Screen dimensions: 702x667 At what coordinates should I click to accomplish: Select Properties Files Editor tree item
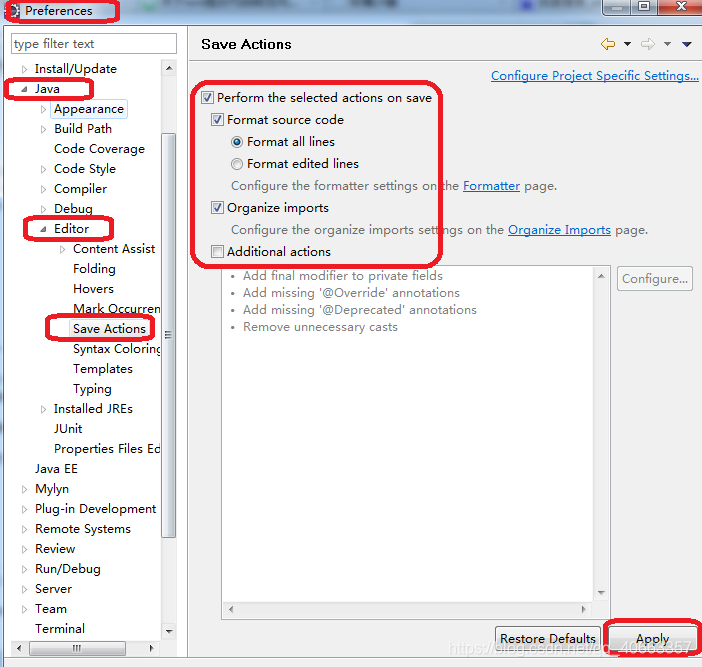coord(107,449)
